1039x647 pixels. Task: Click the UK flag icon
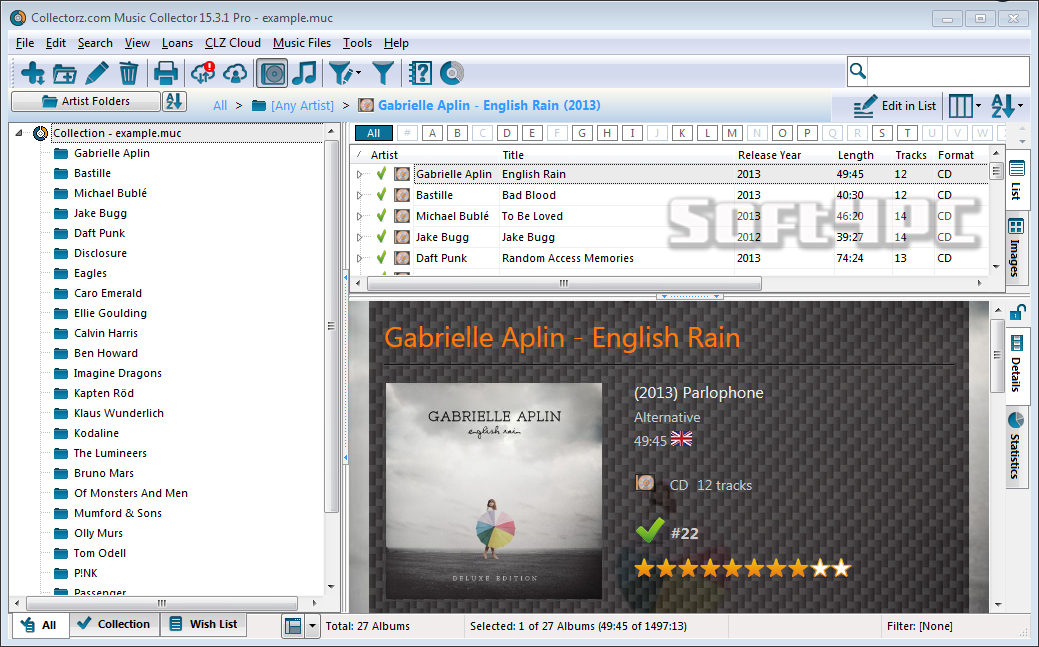coord(681,439)
